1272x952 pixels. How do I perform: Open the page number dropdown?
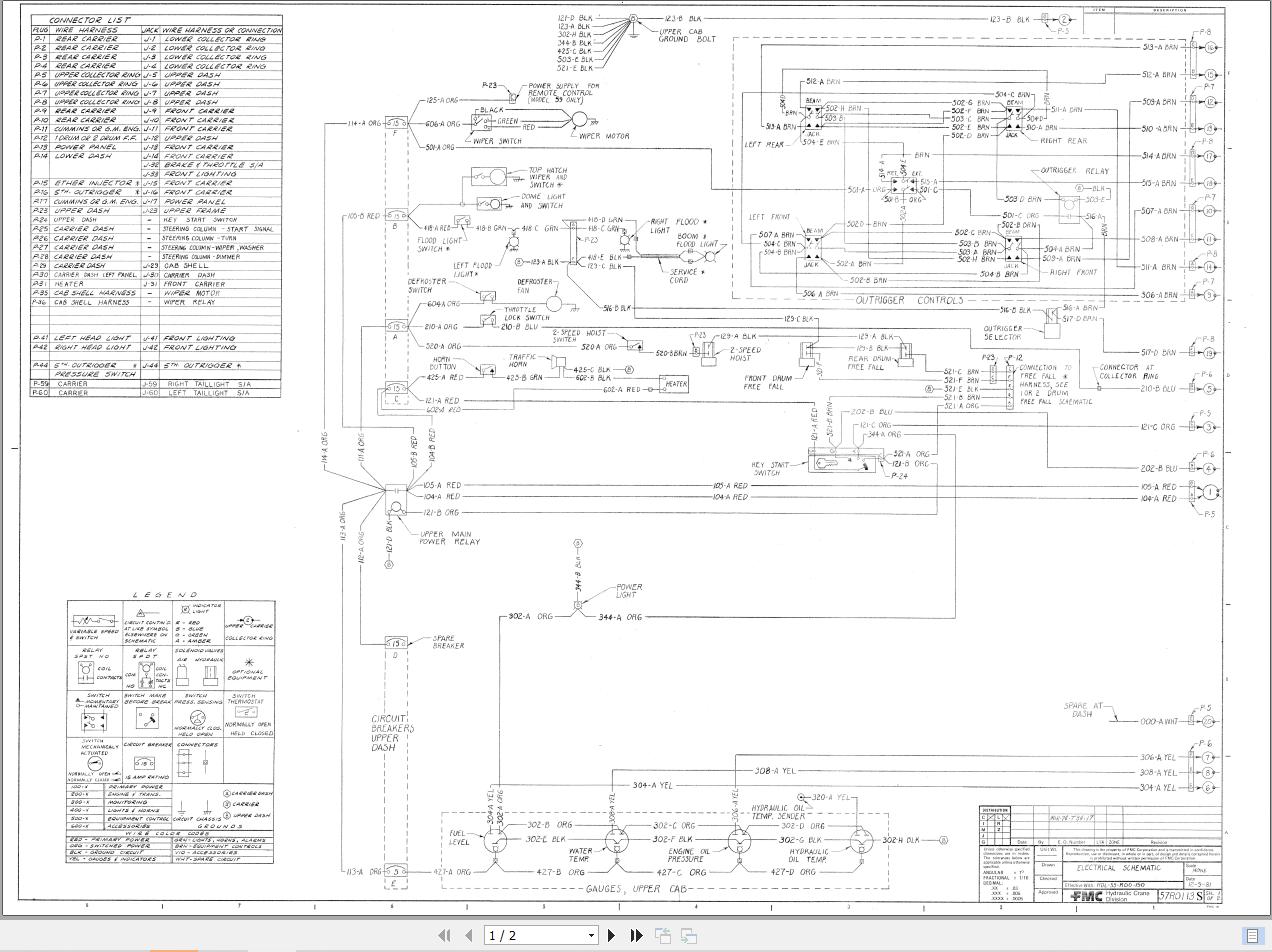point(590,935)
